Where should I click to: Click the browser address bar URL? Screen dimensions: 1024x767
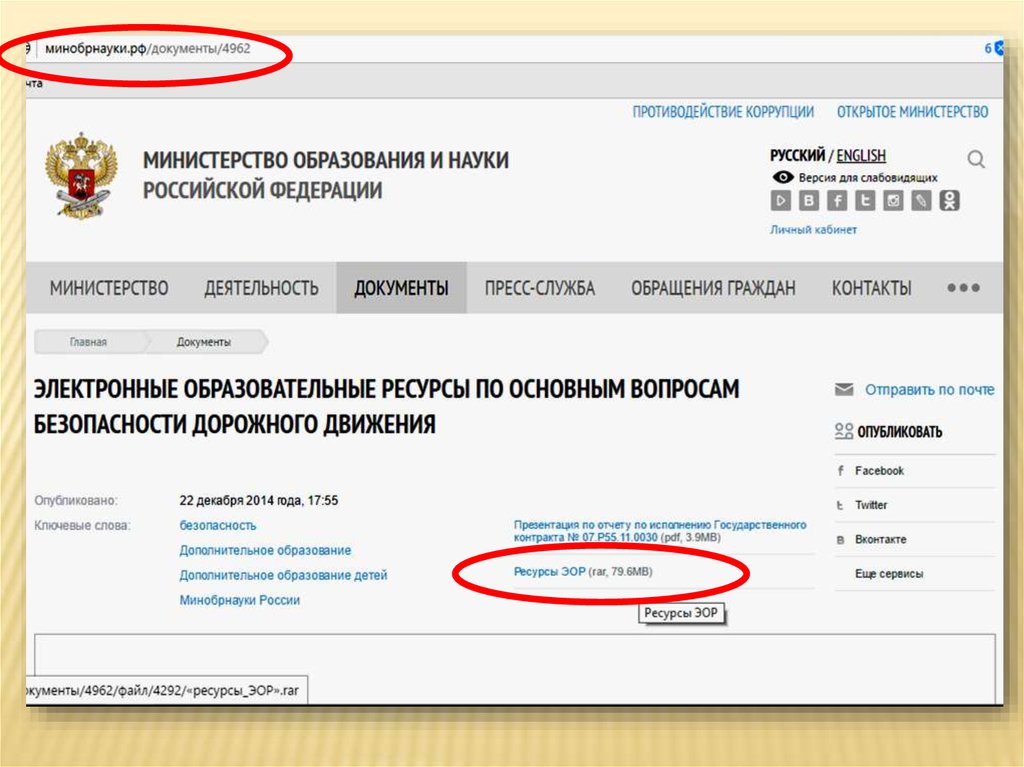148,48
